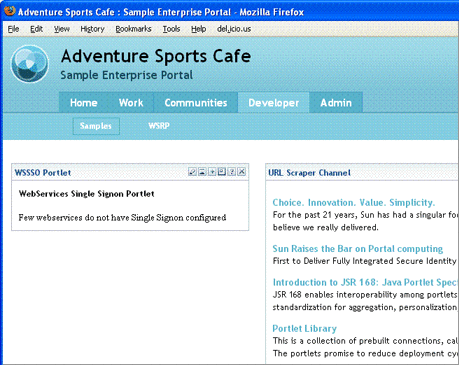
Task: Open the Edit menu
Action: [36, 29]
